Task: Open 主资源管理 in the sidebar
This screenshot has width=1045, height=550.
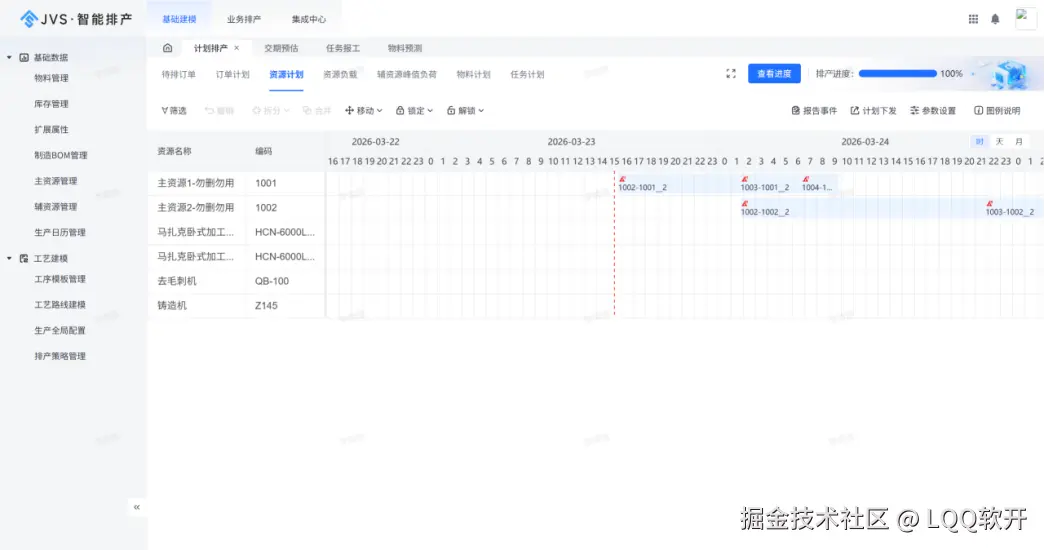Action: (x=56, y=181)
